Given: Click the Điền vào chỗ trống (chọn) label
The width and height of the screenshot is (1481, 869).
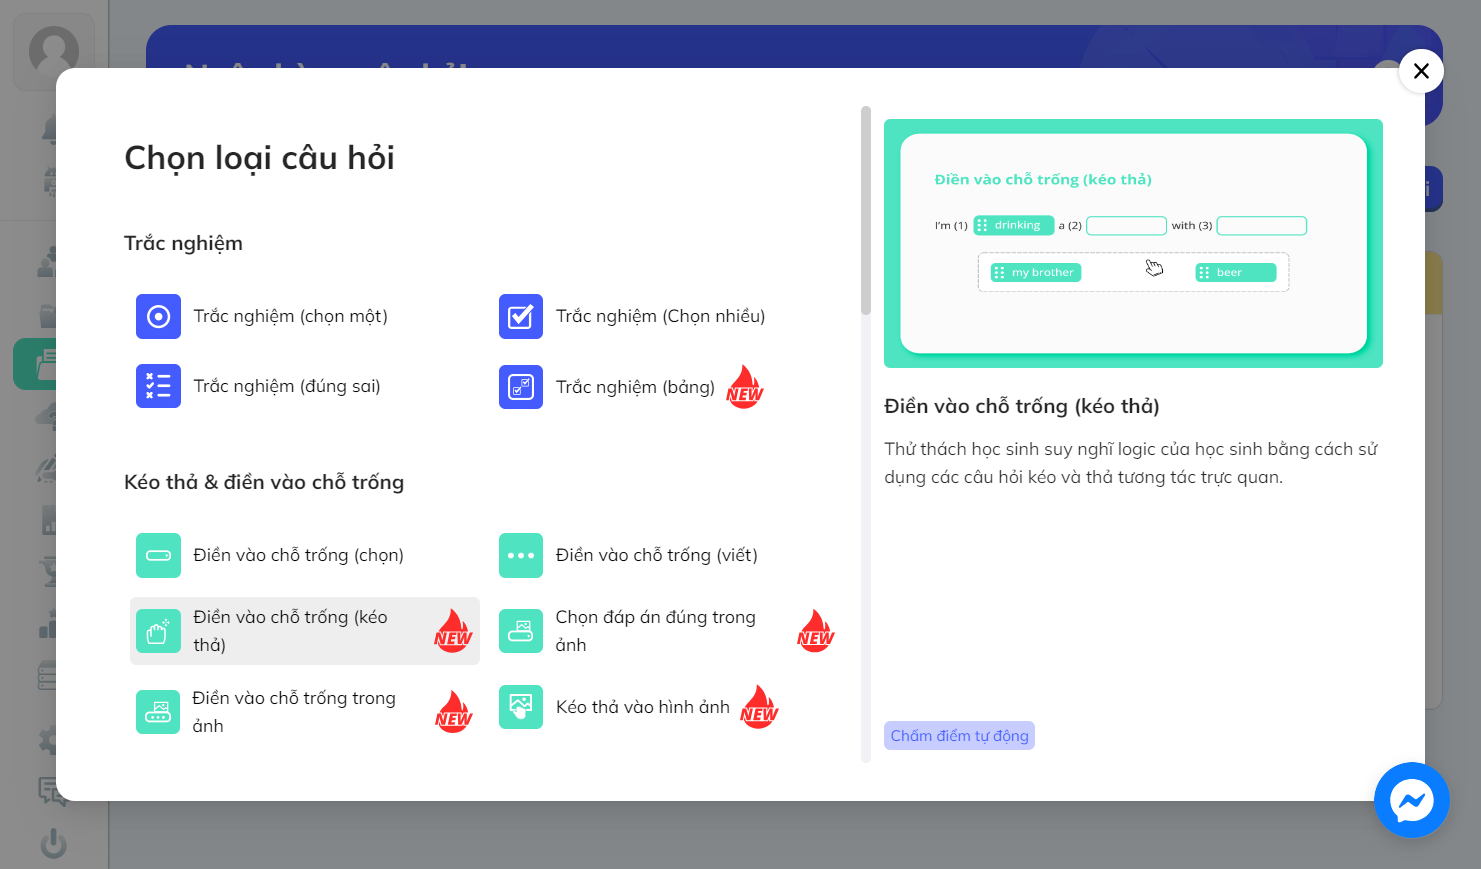Looking at the screenshot, I should (298, 555).
